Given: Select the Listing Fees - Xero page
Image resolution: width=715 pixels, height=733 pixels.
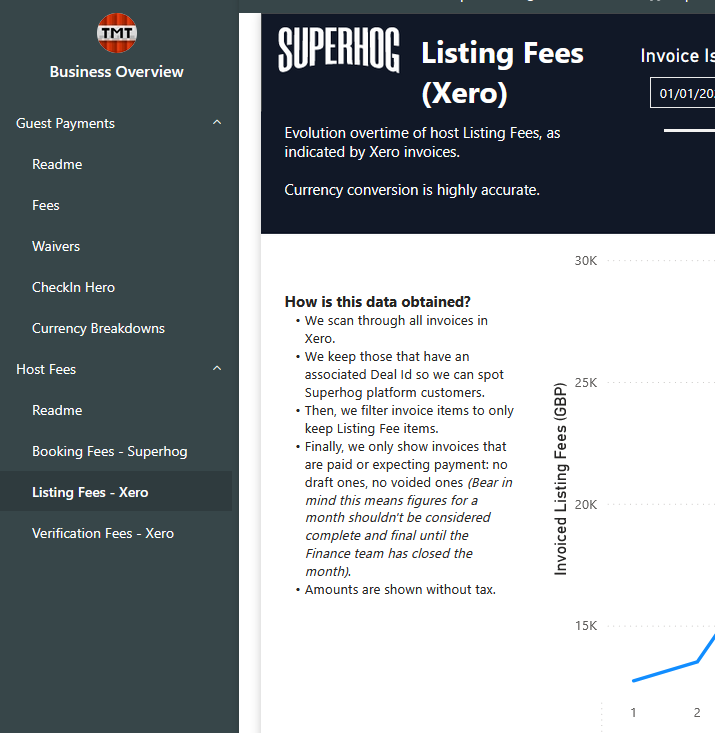Looking at the screenshot, I should [x=90, y=492].
